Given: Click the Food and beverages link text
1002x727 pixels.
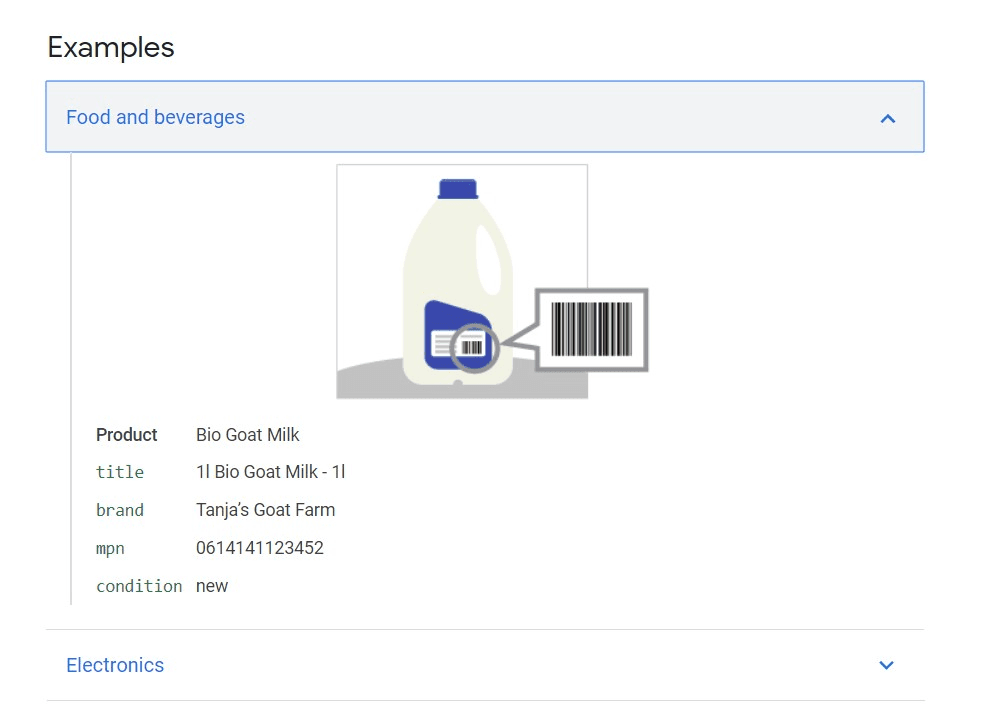Looking at the screenshot, I should 154,117.
